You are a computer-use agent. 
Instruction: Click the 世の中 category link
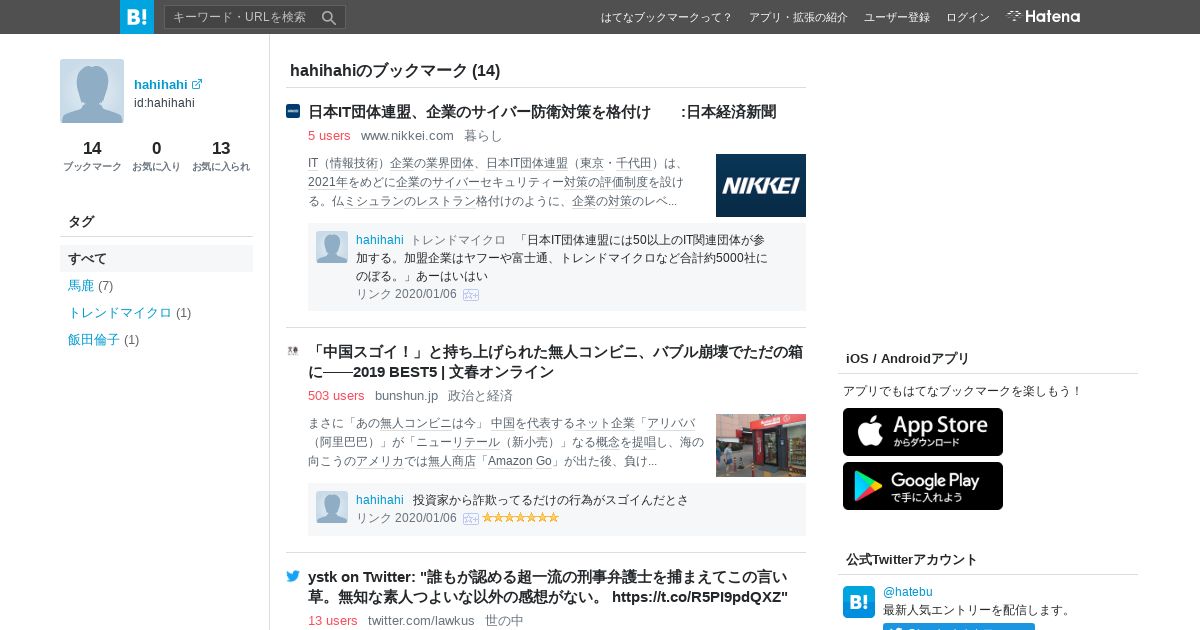pos(504,620)
